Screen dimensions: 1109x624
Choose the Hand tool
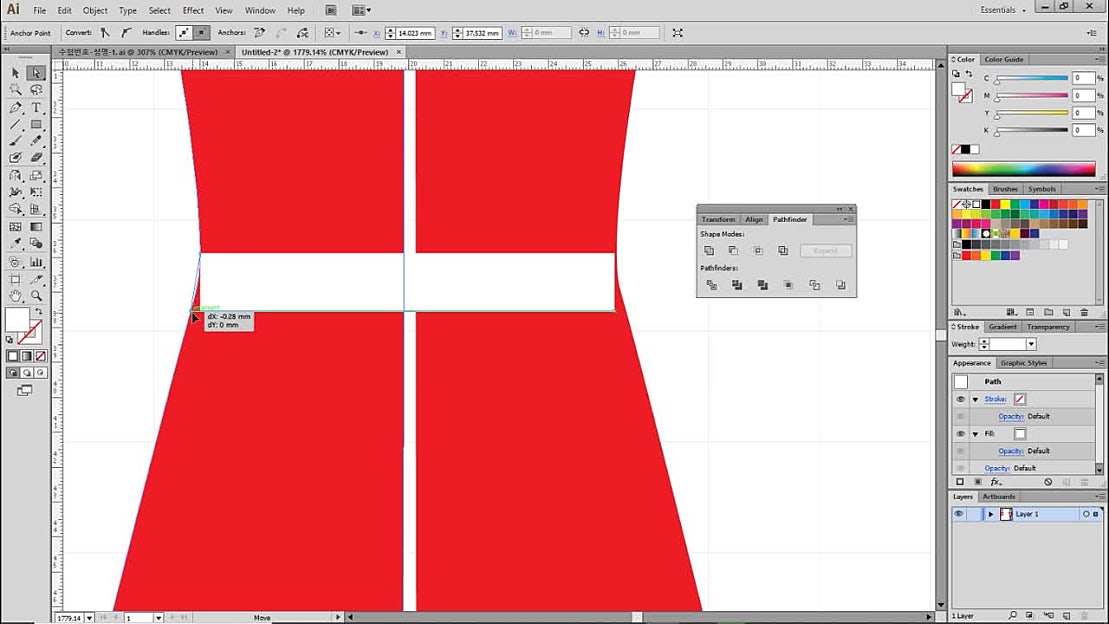pos(16,296)
